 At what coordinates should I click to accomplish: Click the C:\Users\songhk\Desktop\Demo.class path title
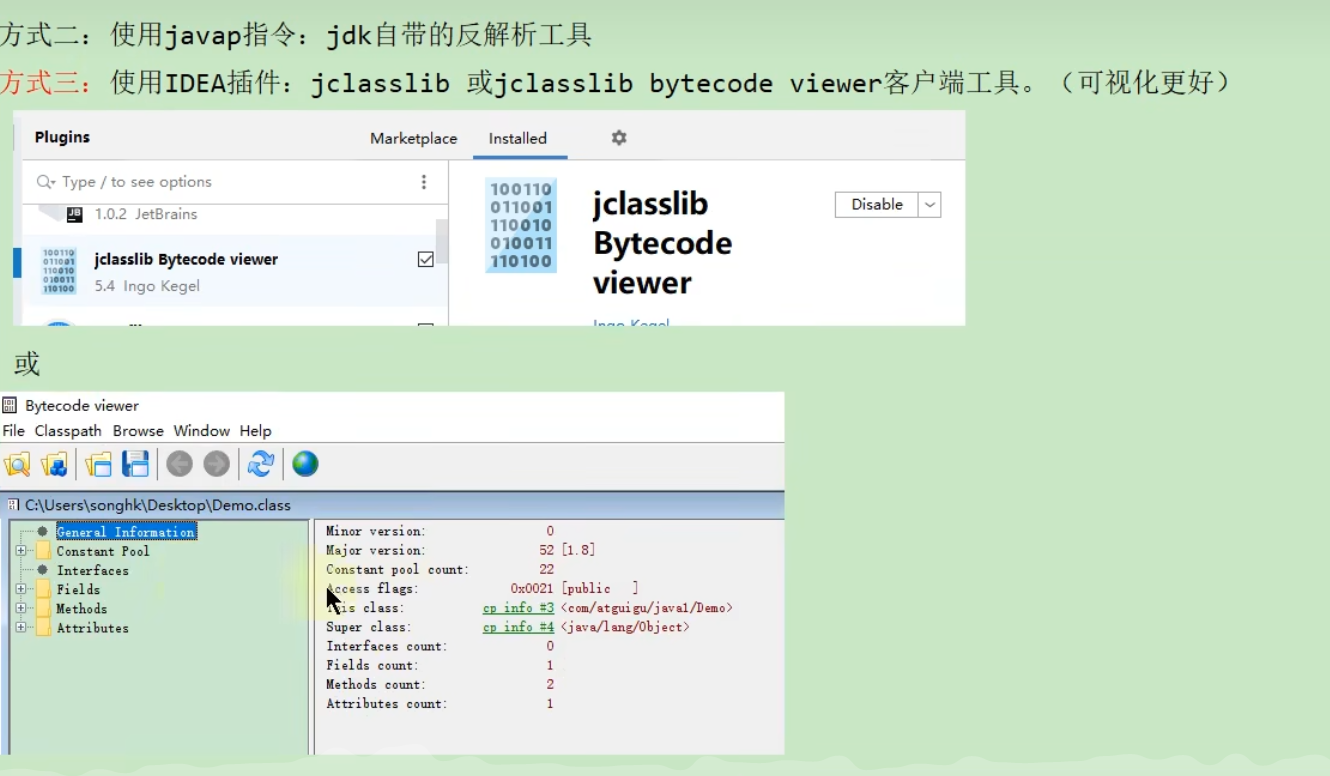[158, 505]
